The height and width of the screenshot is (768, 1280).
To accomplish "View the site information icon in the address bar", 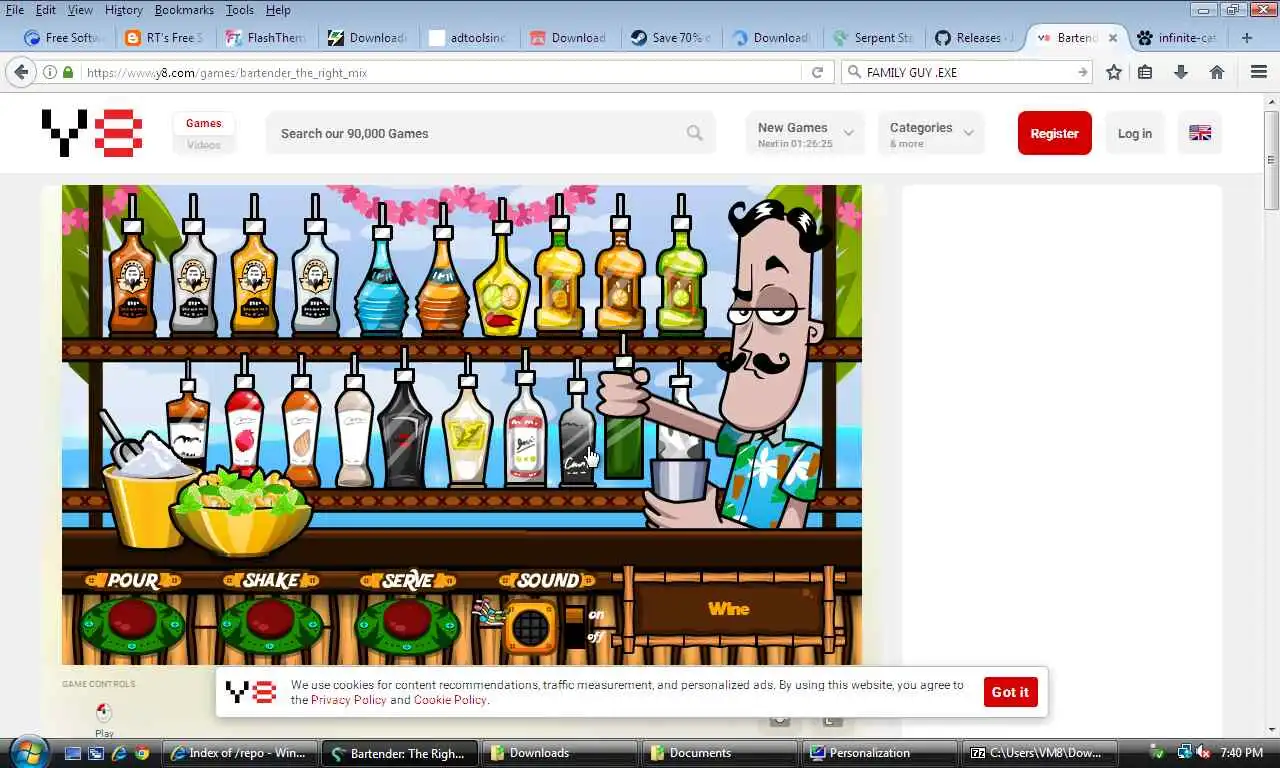I will pos(50,72).
